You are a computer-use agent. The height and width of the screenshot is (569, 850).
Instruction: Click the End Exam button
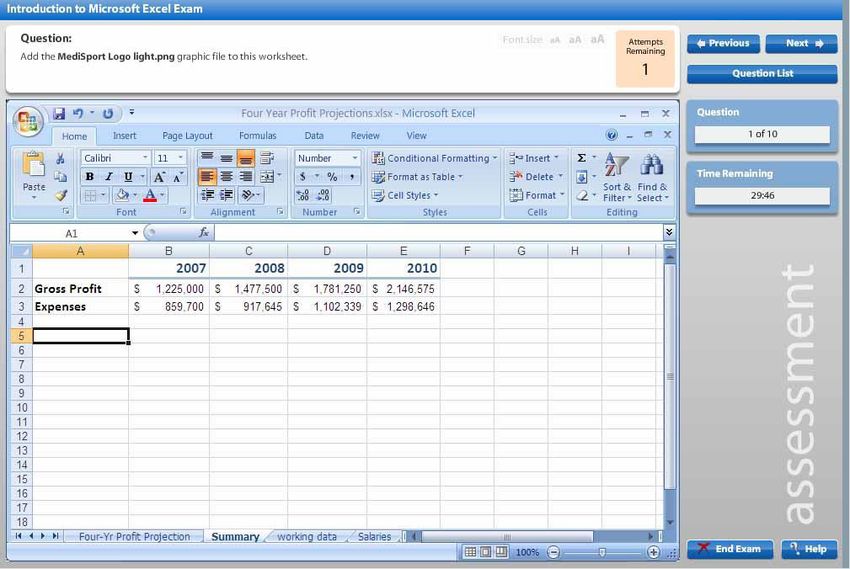731,549
